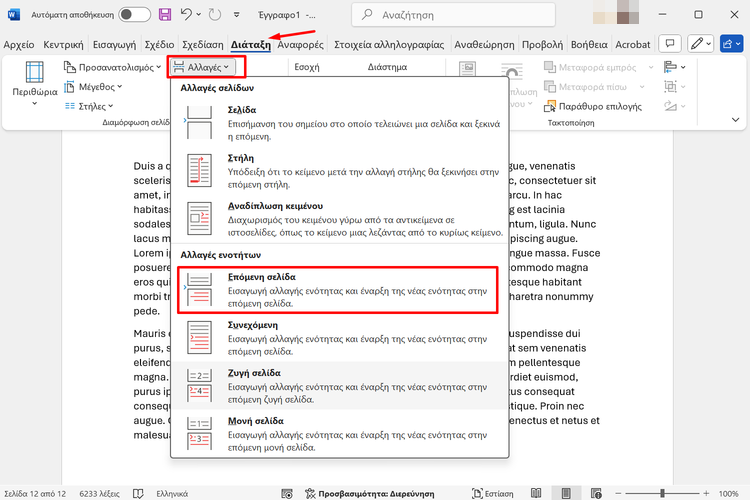Click the user account avatar
This screenshot has width=750, height=500.
click(x=616, y=12)
